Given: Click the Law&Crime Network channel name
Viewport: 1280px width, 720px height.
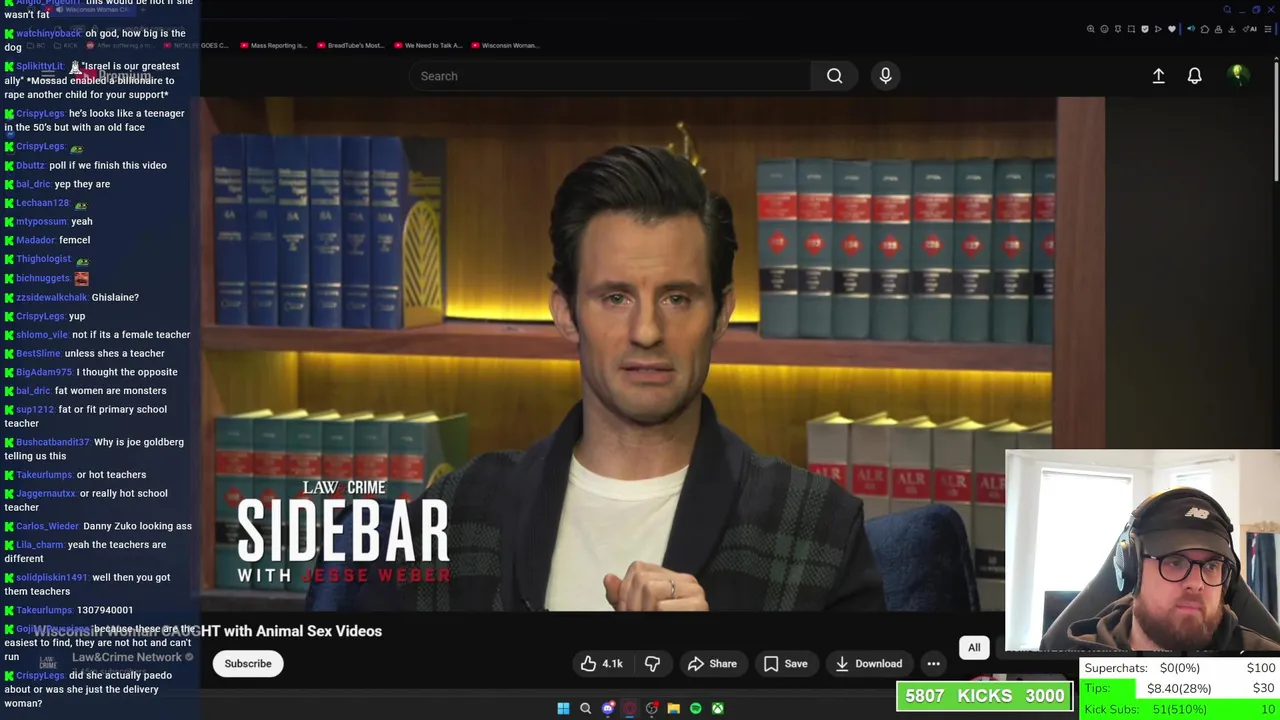Looking at the screenshot, I should click(127, 657).
